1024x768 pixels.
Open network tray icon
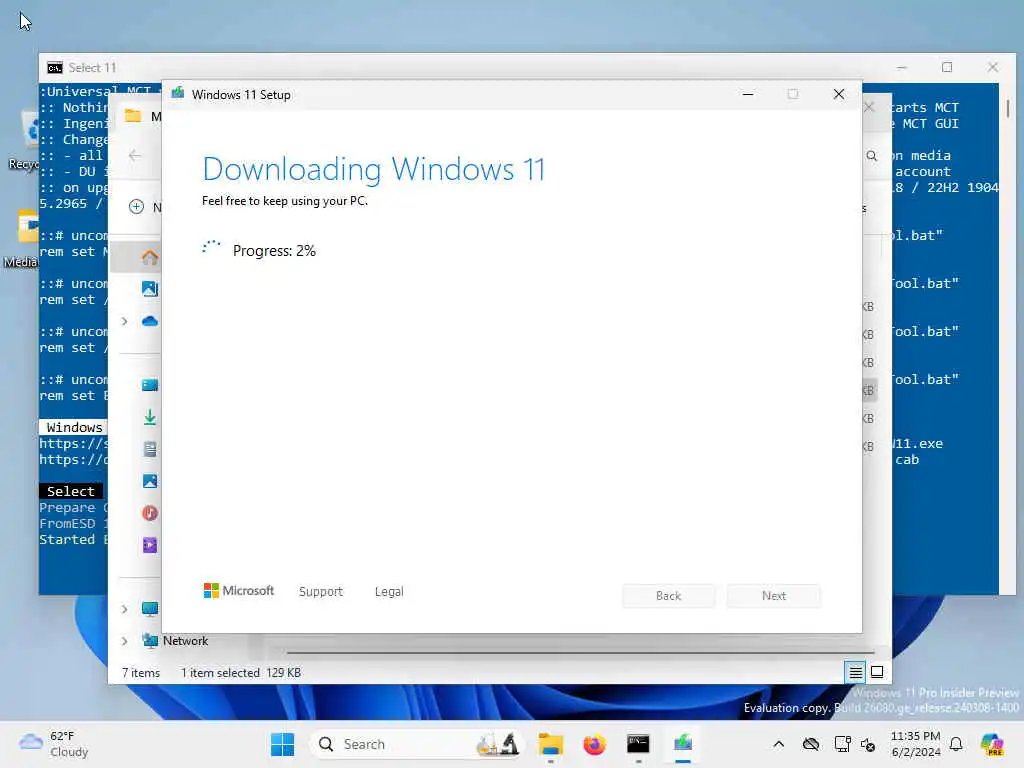842,744
